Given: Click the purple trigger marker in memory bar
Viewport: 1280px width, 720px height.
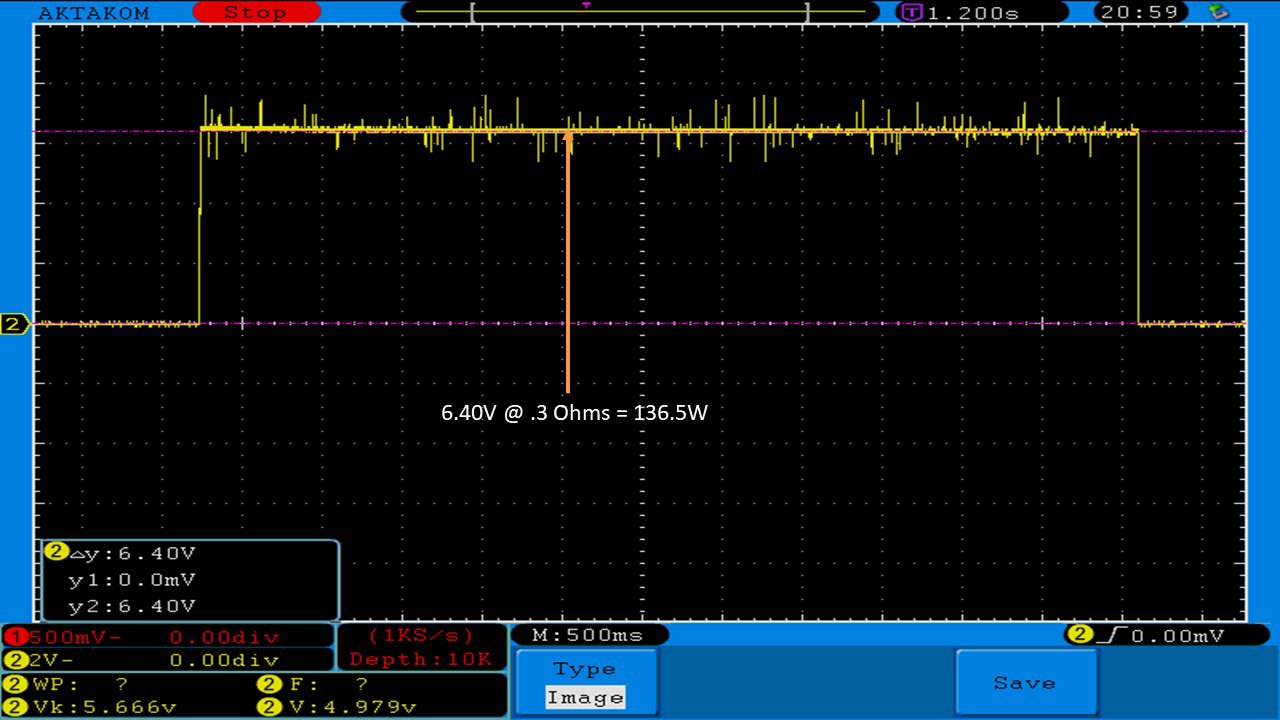Looking at the screenshot, I should (x=585, y=5).
